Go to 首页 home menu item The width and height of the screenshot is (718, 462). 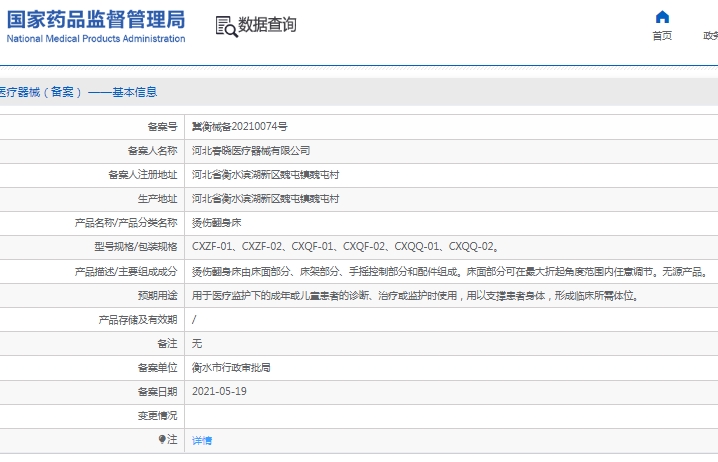coord(662,36)
